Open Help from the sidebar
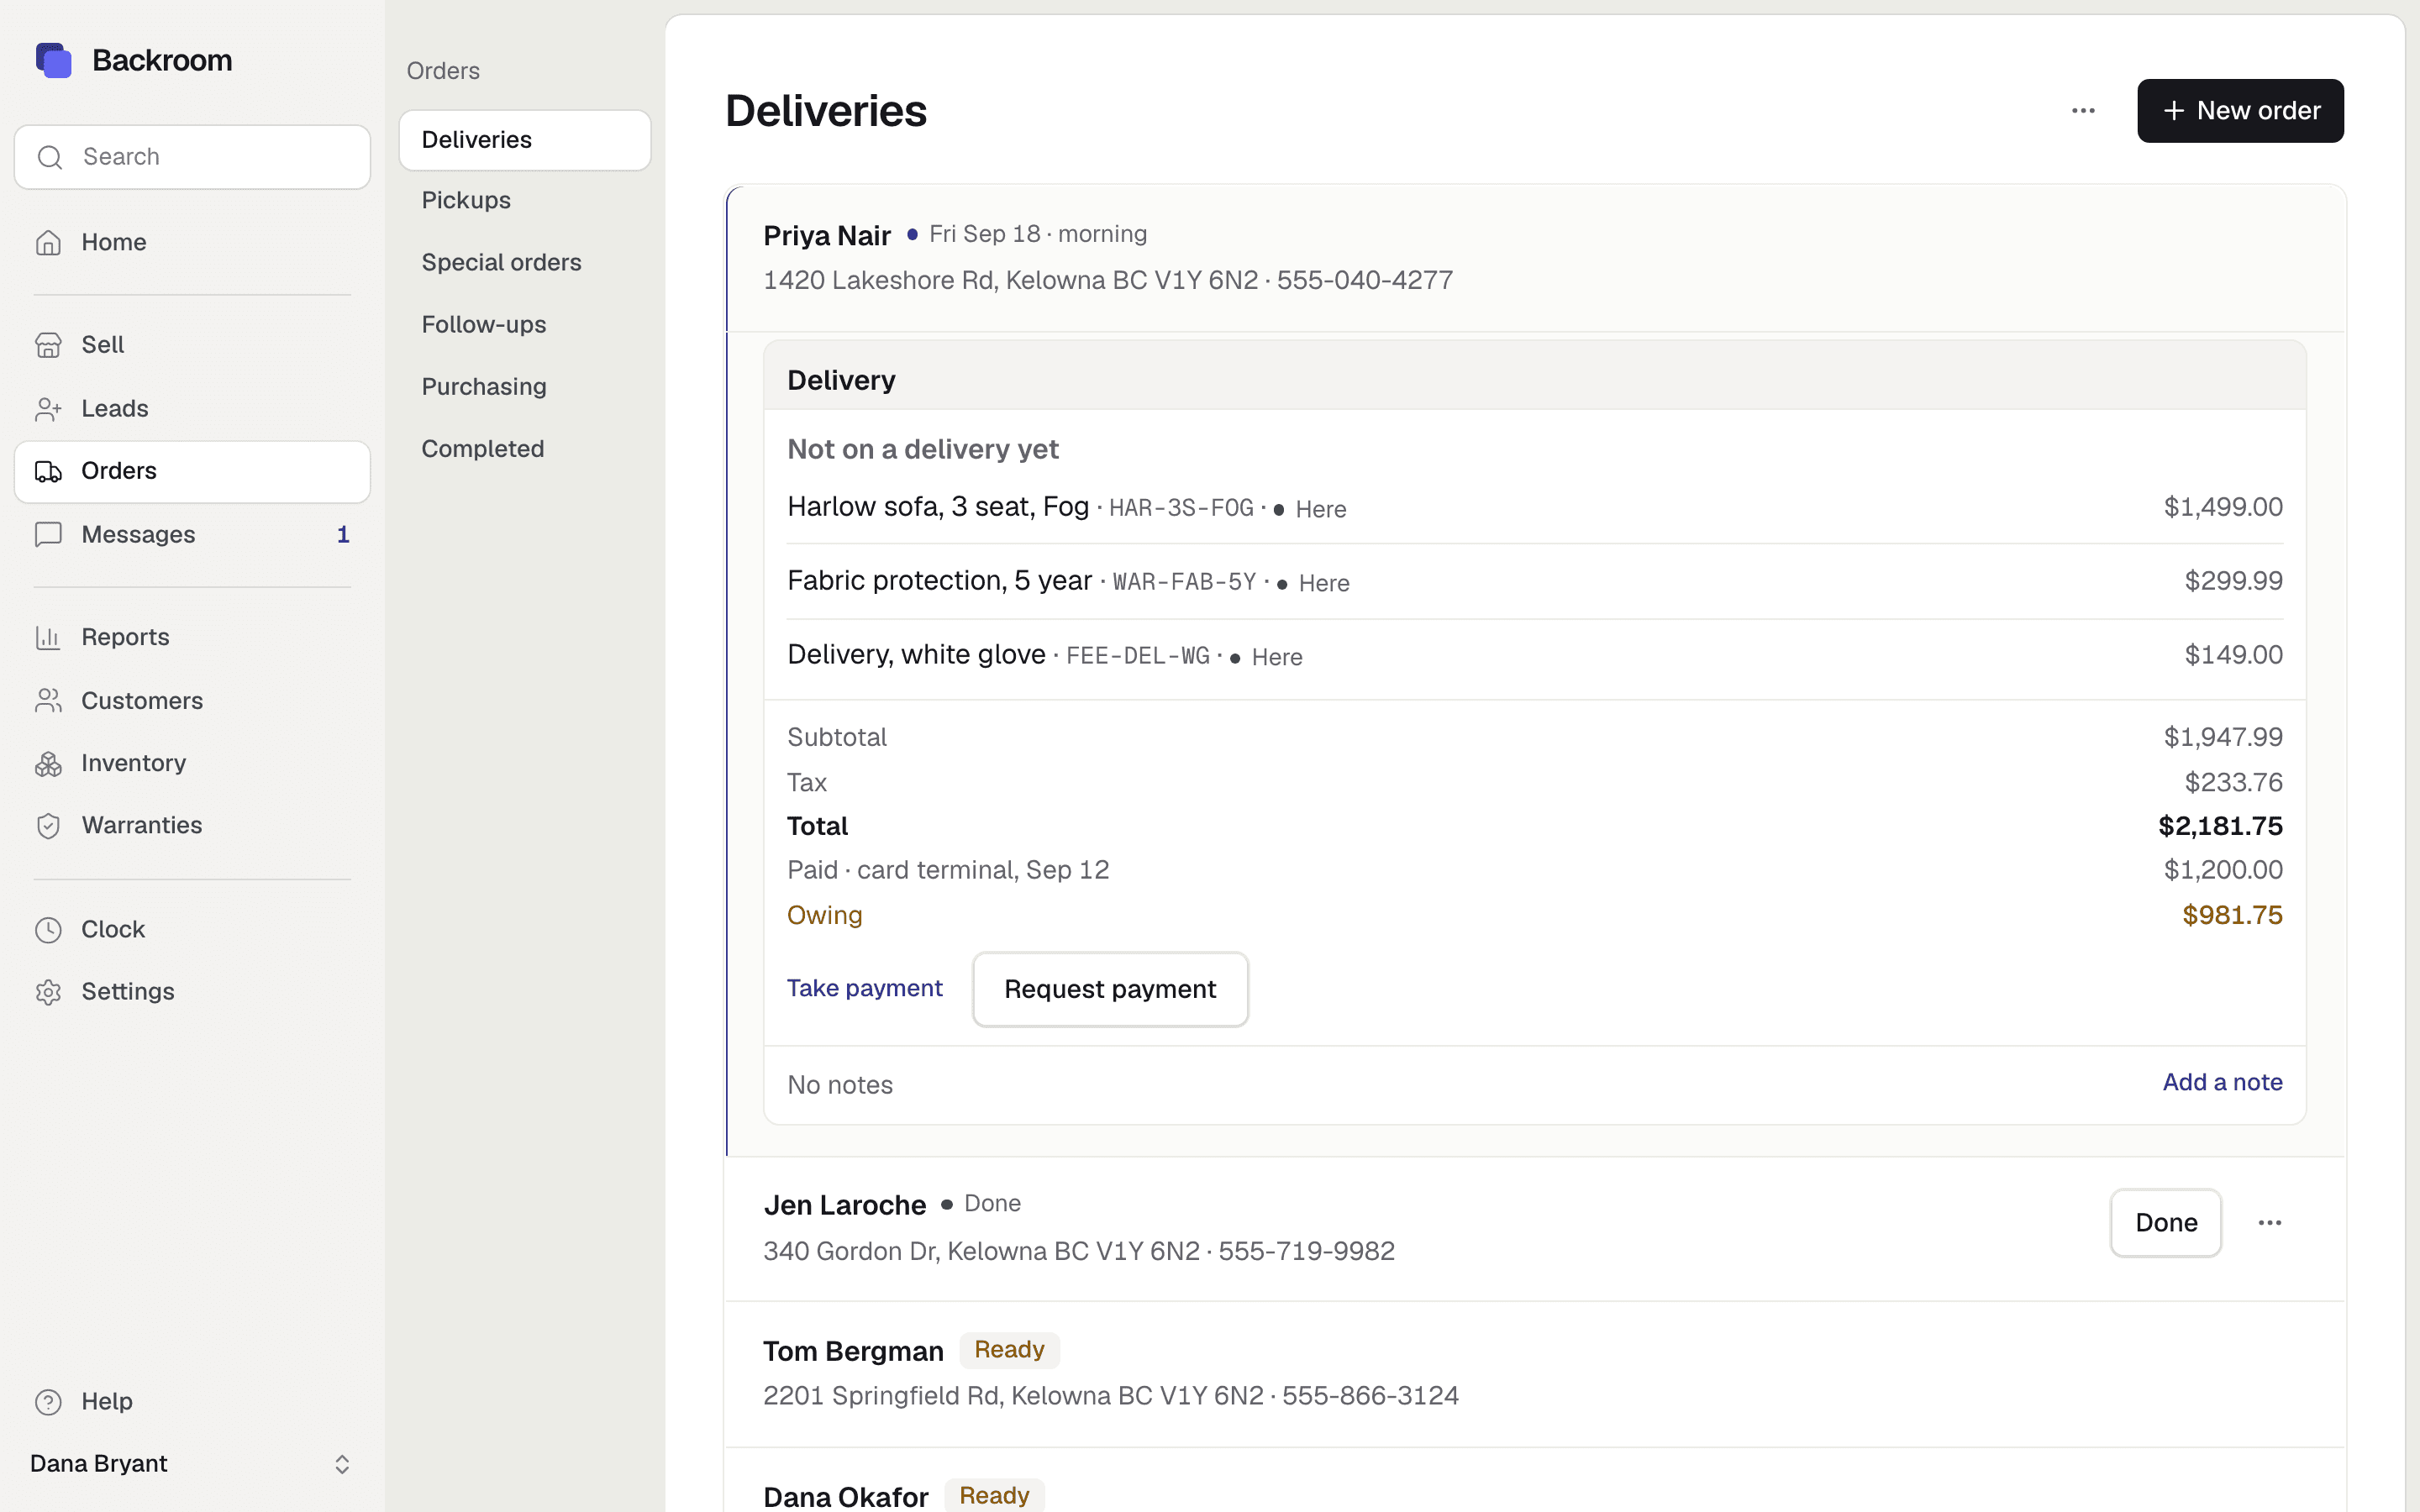Viewport: 2420px width, 1512px height. 192,1401
